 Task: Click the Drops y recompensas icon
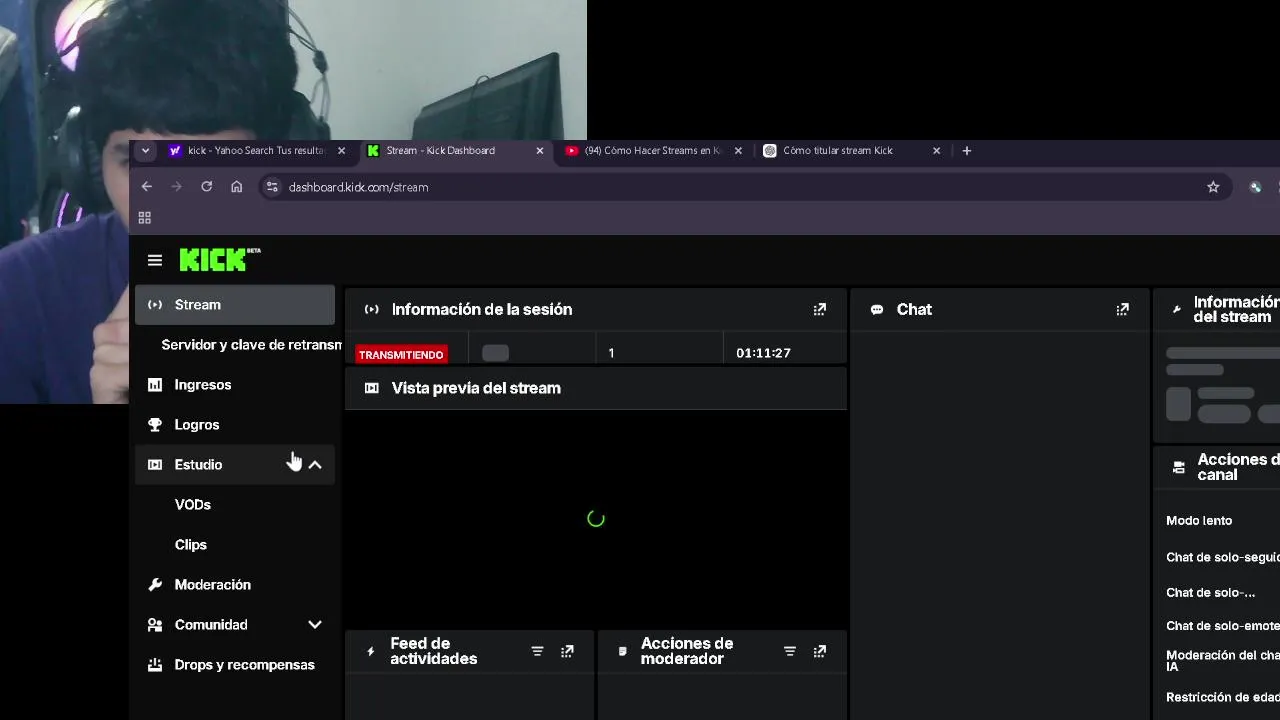(155, 665)
